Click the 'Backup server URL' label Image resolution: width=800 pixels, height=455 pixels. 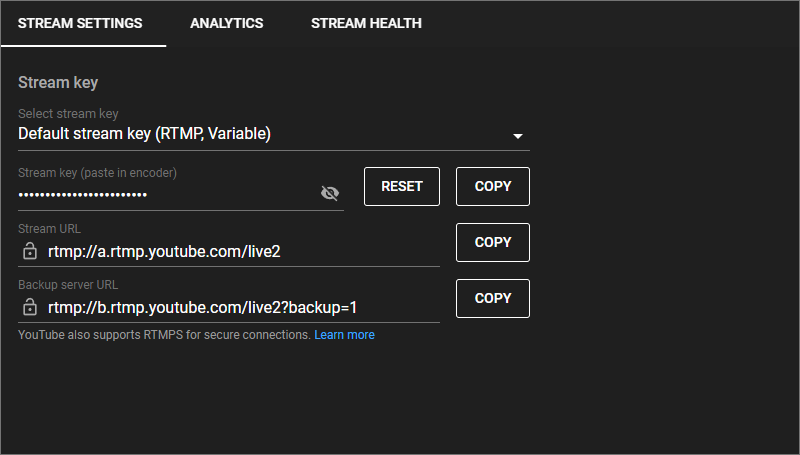click(x=68, y=285)
